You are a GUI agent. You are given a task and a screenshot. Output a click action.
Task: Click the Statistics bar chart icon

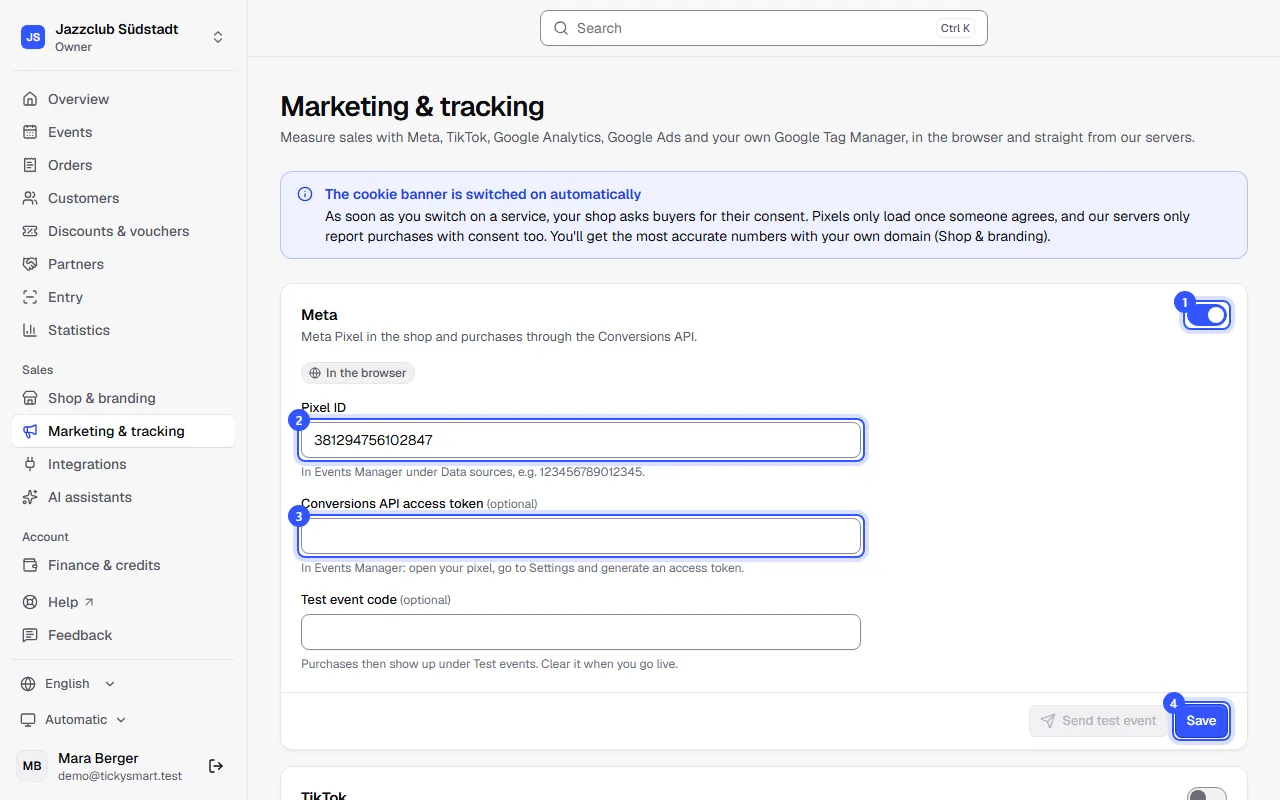point(30,330)
